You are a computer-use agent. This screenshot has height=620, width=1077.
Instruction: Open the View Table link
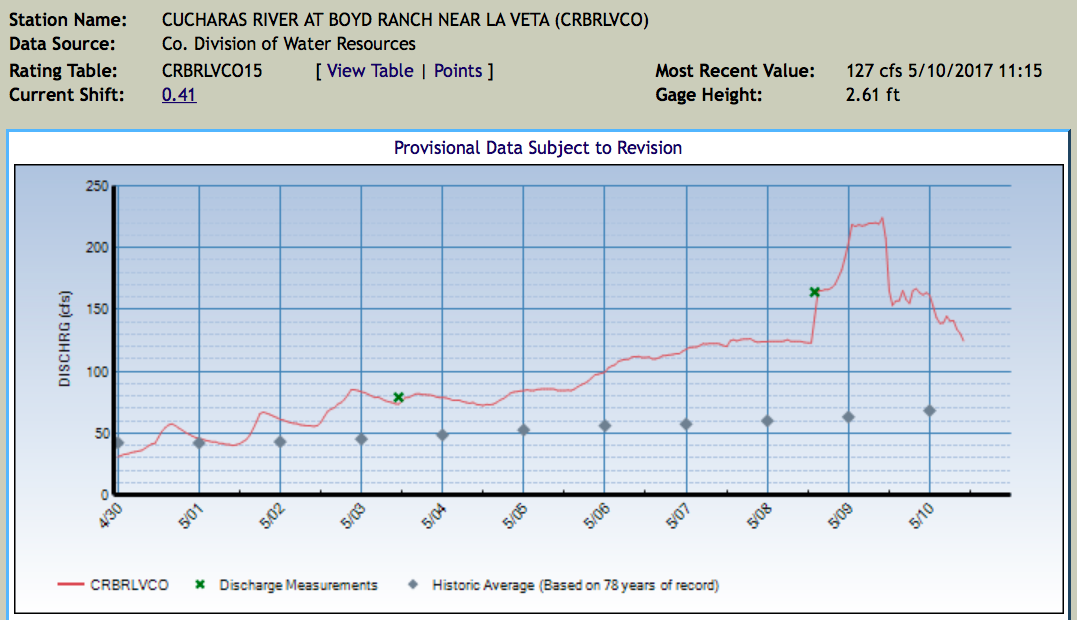pos(369,71)
